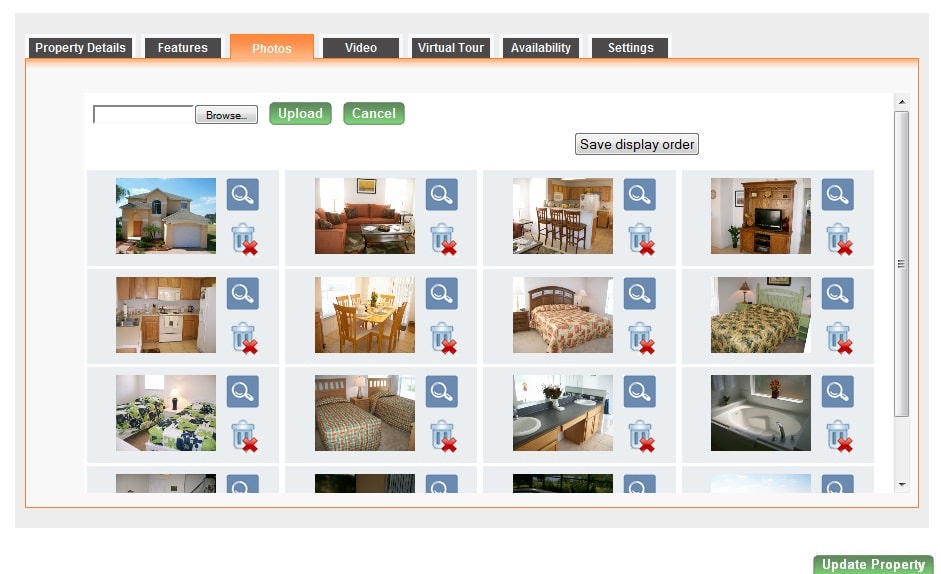Magnify the TV cabinet photo

[838, 195]
